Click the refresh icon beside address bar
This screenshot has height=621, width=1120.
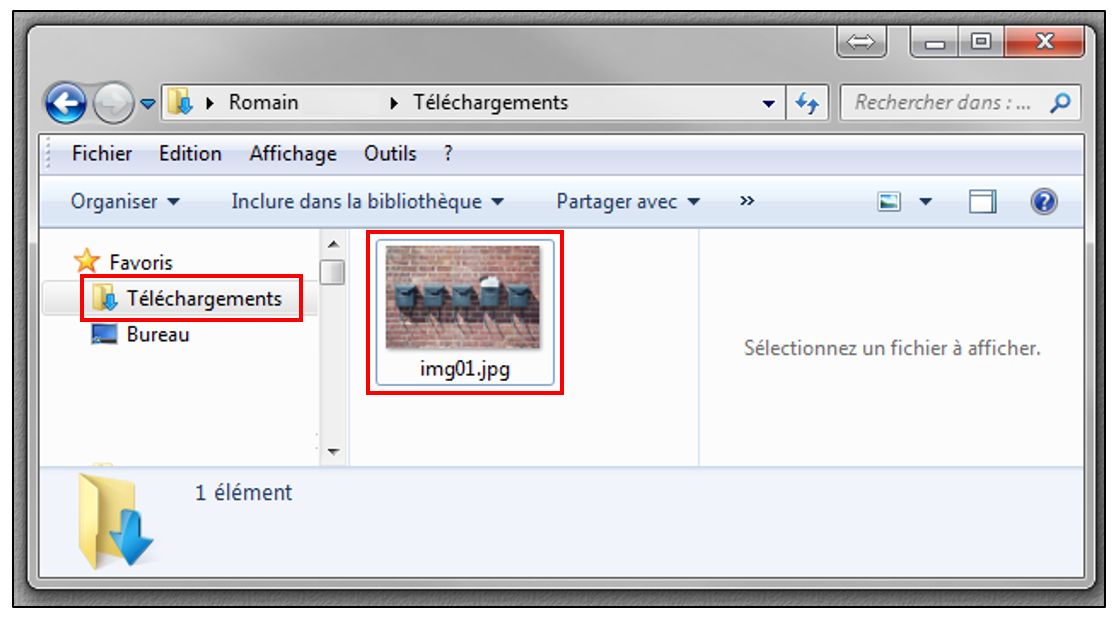click(x=807, y=103)
